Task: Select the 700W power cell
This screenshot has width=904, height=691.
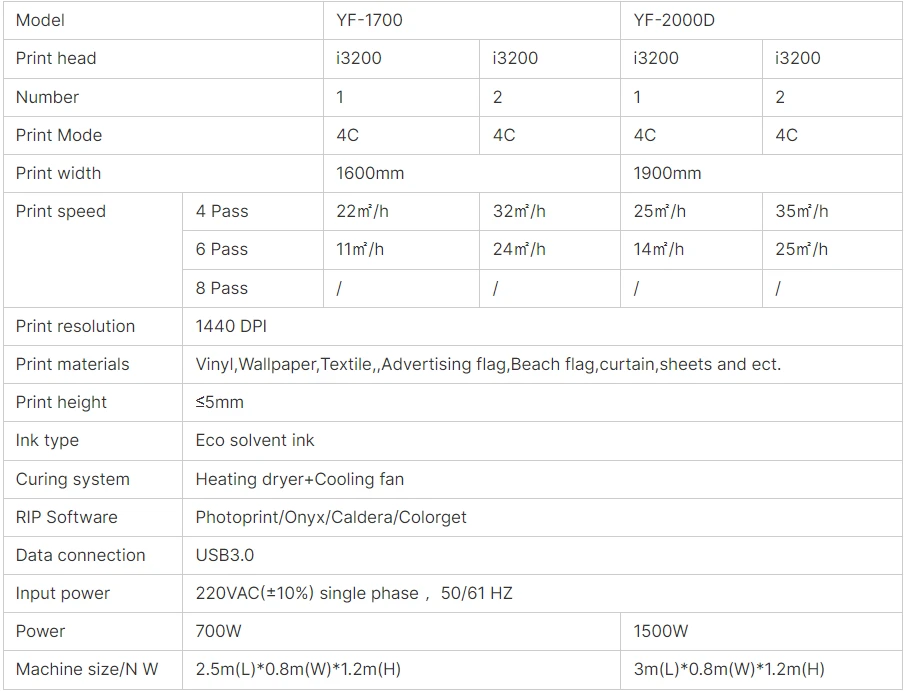Action: click(401, 631)
